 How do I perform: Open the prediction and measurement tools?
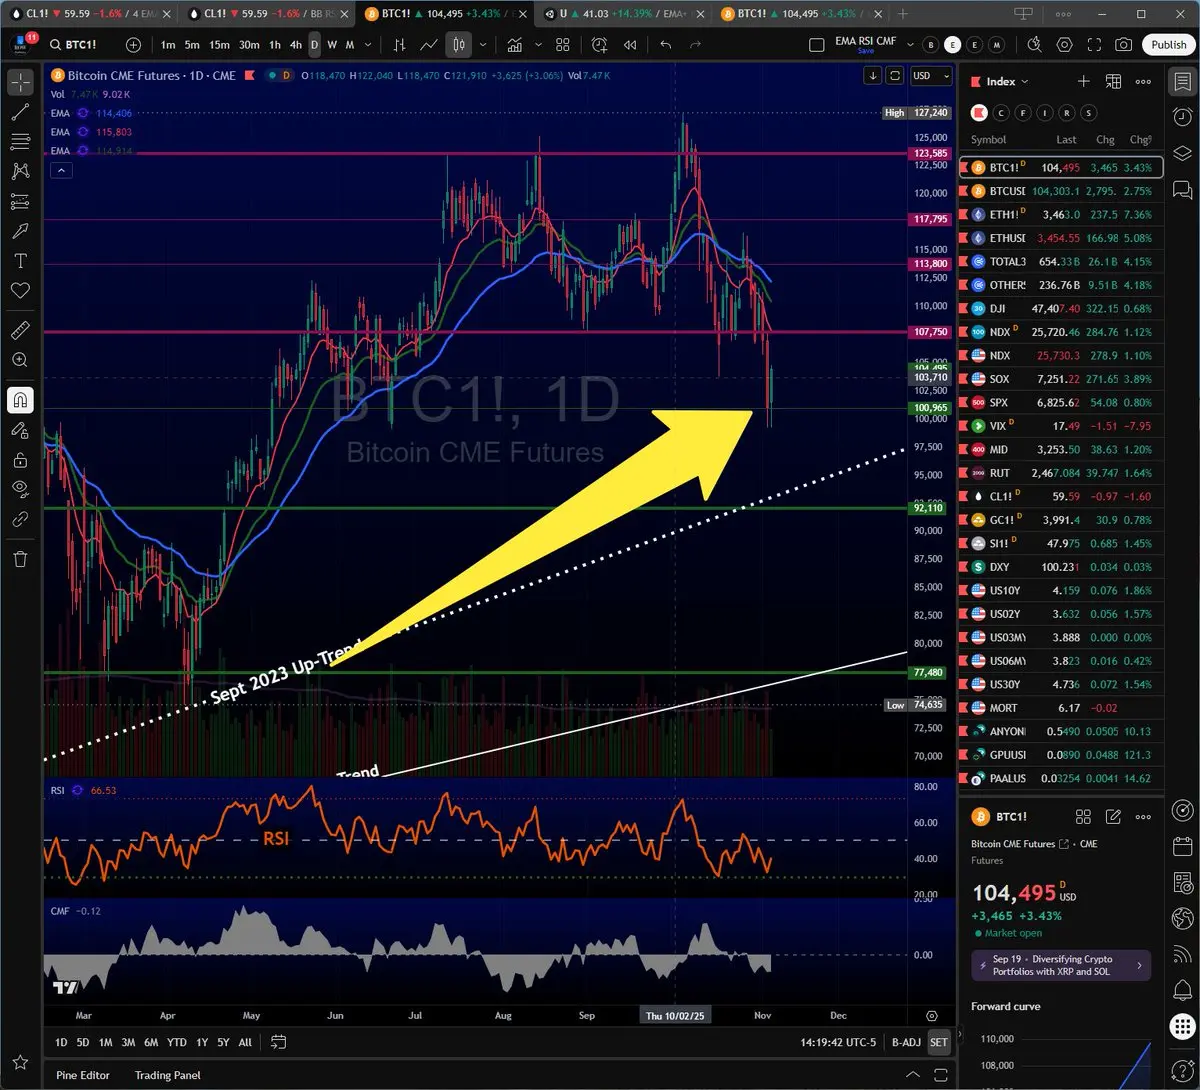pyautogui.click(x=20, y=202)
